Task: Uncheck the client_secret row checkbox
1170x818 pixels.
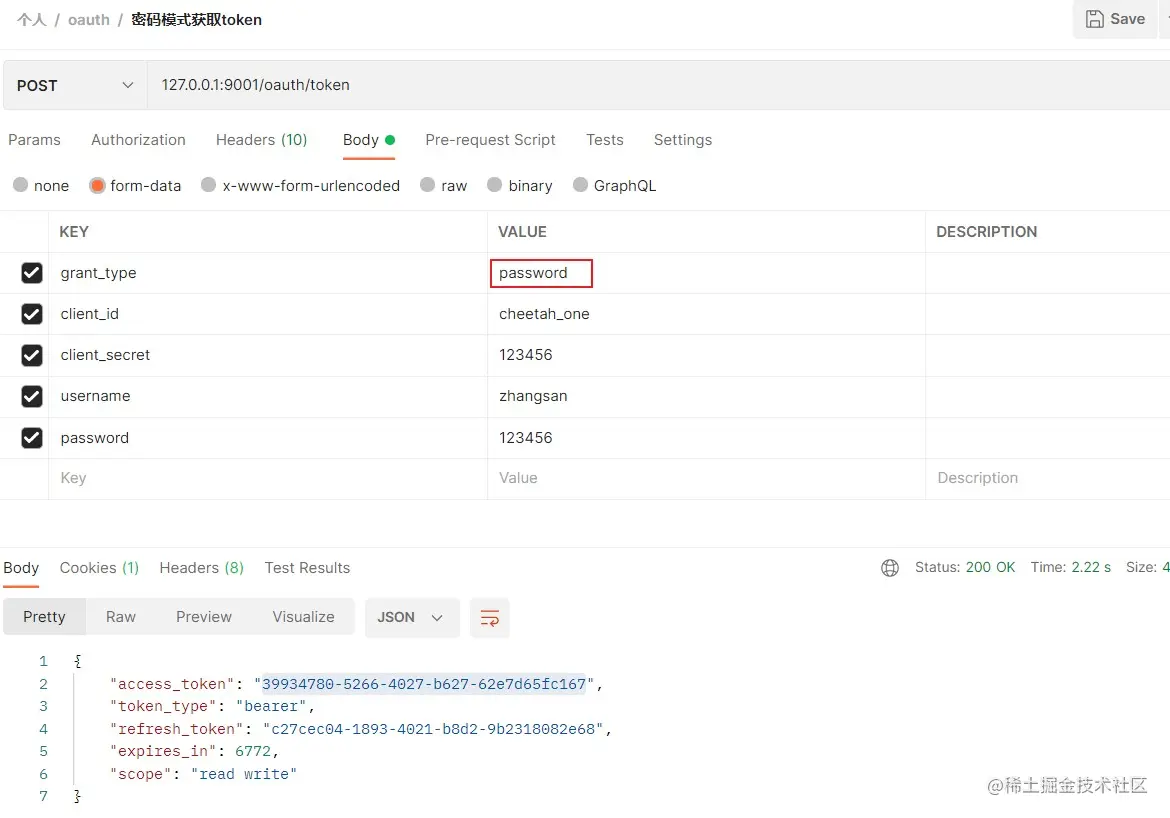Action: [x=31, y=355]
